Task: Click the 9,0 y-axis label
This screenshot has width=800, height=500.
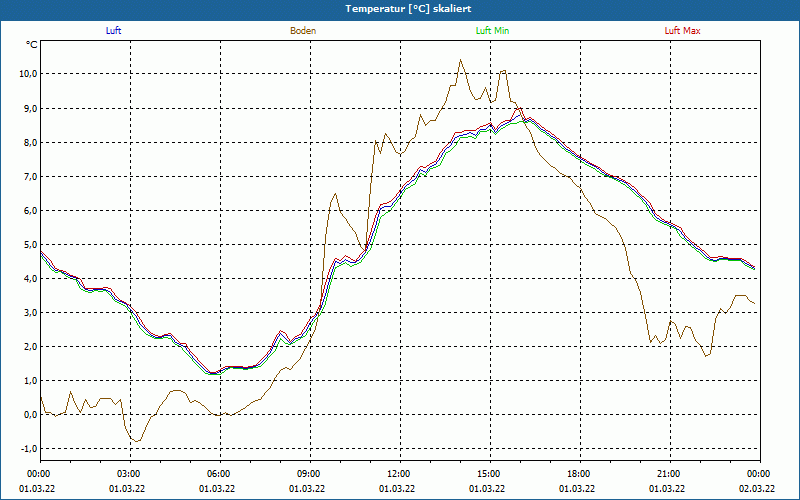Action: point(30,108)
